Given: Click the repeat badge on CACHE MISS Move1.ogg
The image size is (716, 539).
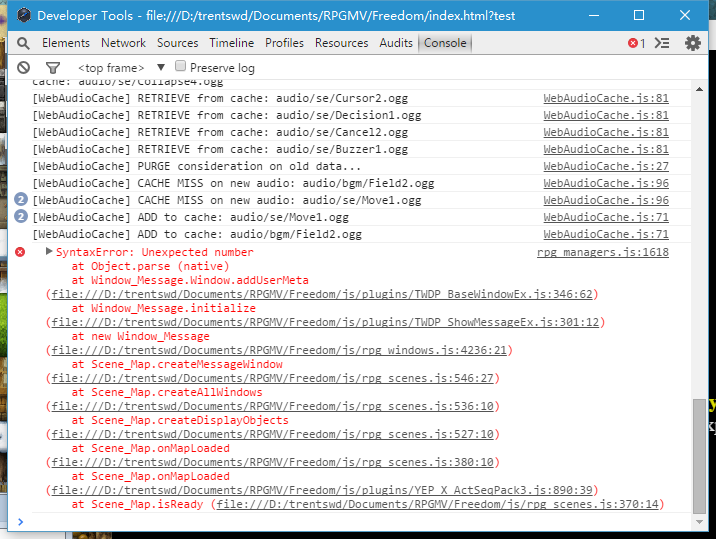Looking at the screenshot, I should 21,200.
